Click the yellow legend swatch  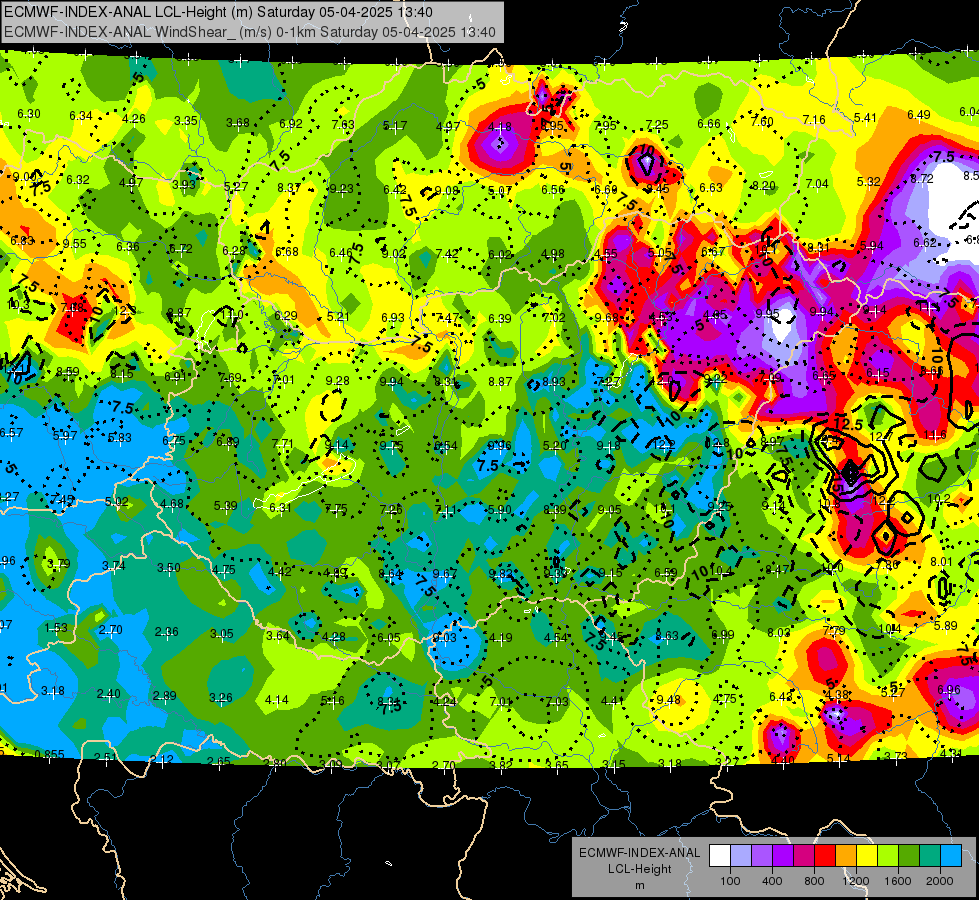coord(867,856)
